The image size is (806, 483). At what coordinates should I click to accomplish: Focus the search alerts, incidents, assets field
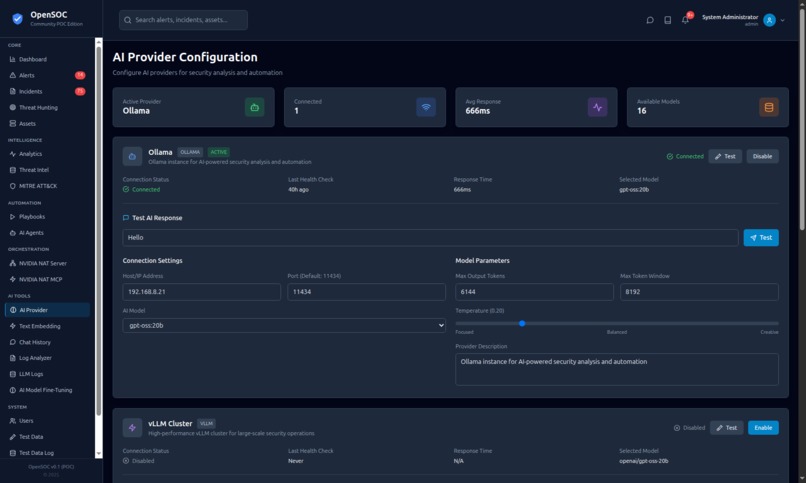point(183,20)
